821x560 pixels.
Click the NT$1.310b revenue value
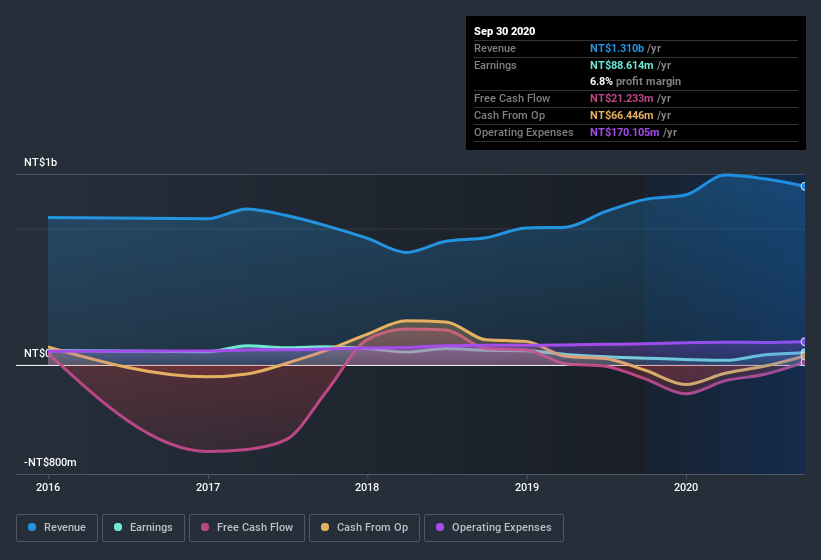(x=617, y=48)
